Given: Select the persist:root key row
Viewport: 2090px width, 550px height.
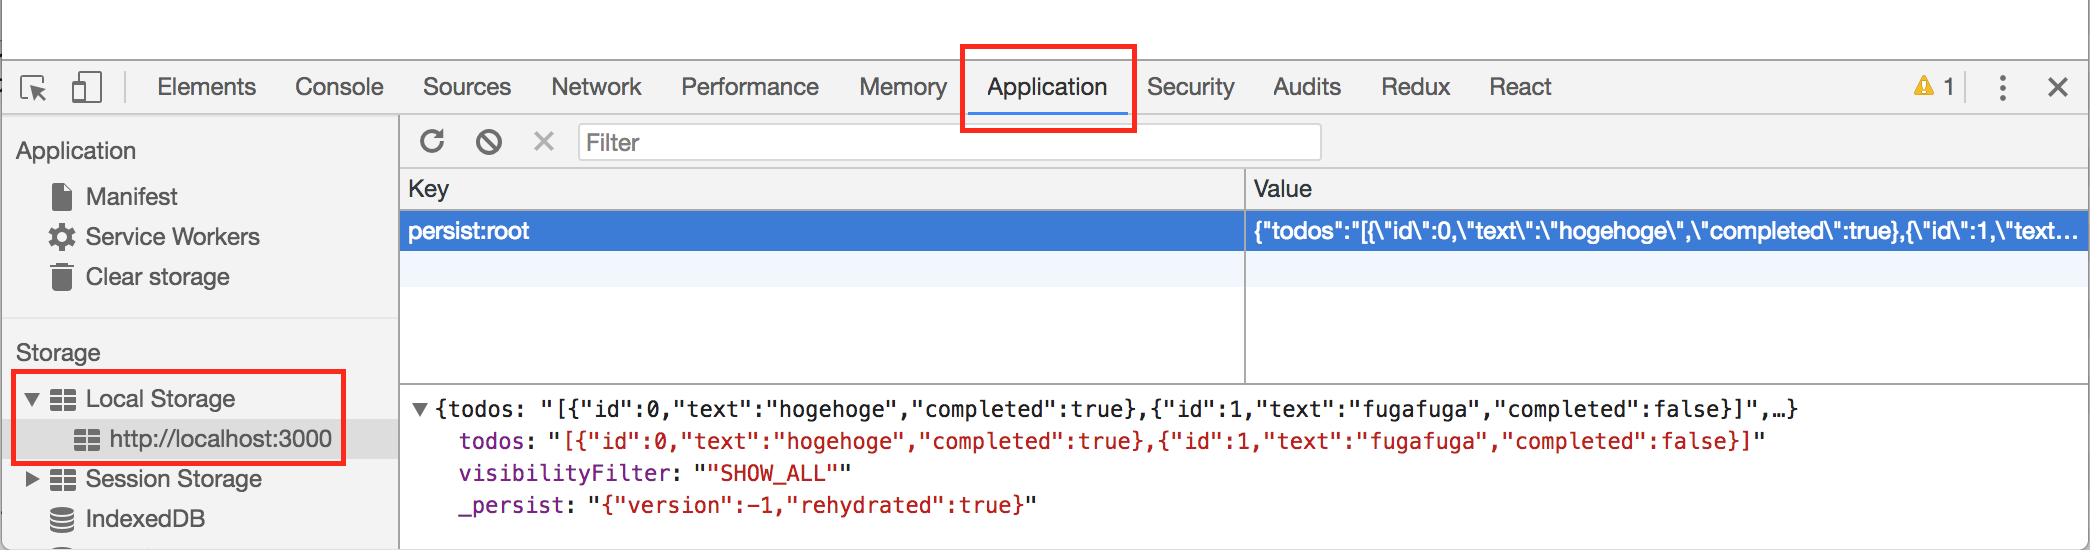Looking at the screenshot, I should [820, 231].
